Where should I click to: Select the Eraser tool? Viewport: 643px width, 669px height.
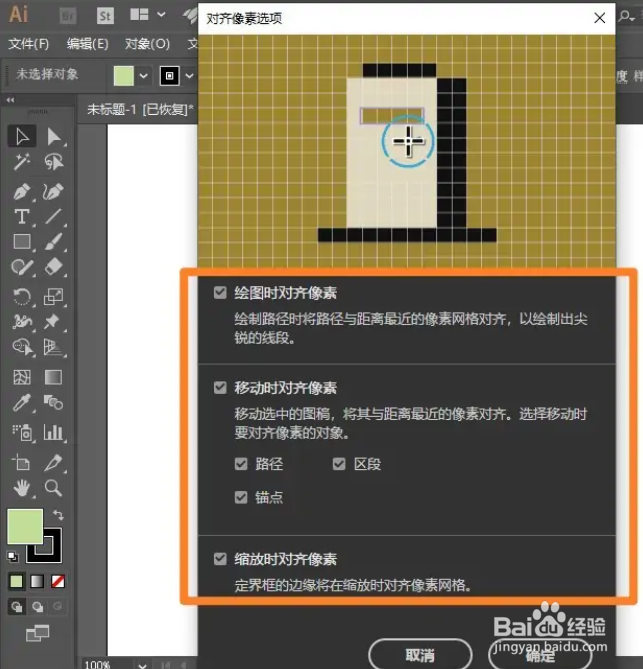click(54, 267)
